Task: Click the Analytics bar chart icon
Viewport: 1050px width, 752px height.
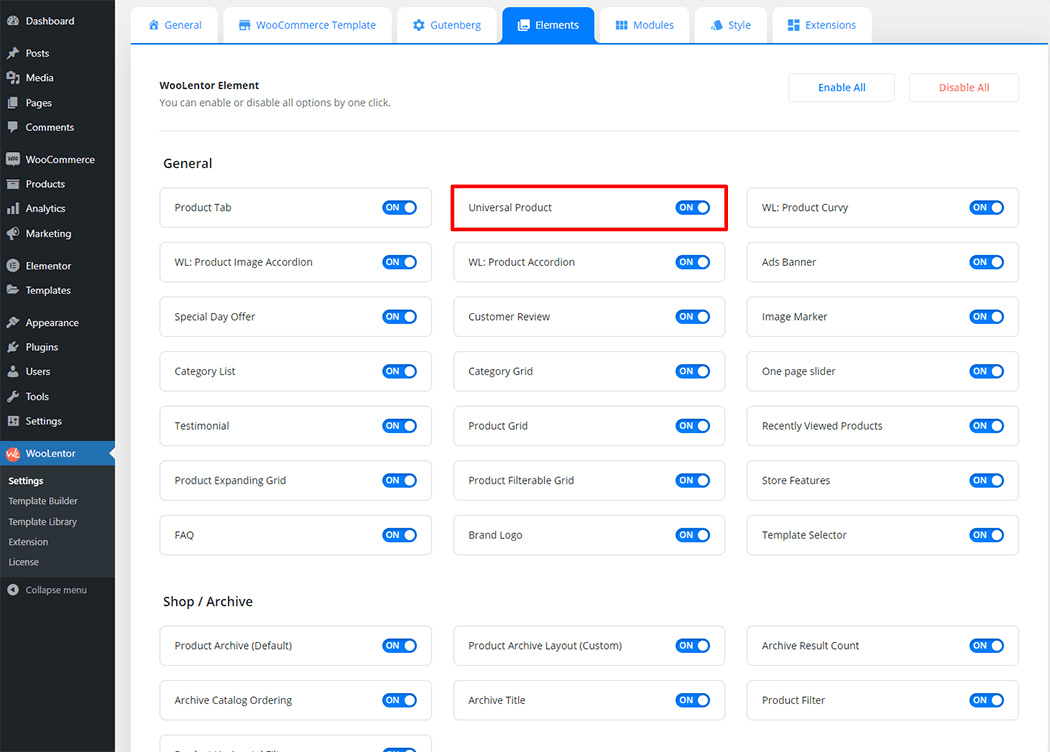Action: (13, 208)
